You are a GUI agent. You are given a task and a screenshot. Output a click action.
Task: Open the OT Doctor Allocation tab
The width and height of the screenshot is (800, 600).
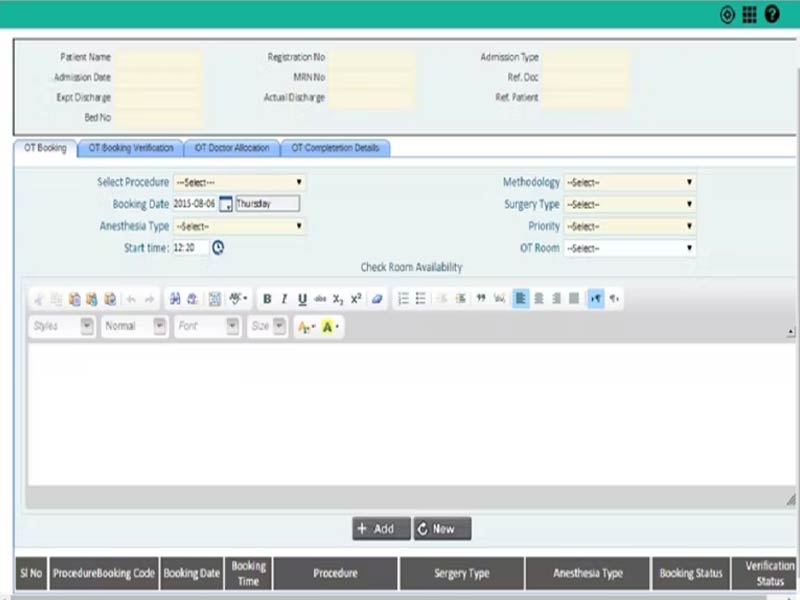[x=232, y=148]
